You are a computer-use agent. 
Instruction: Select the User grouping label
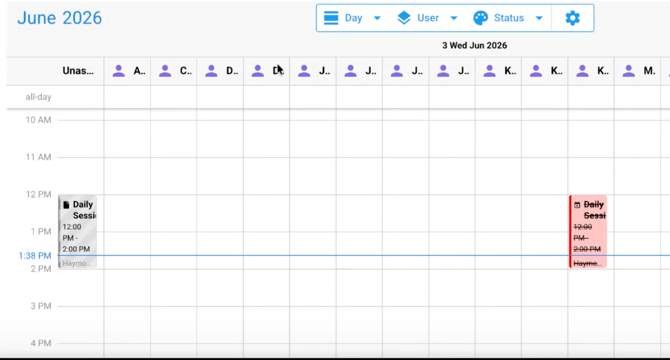click(x=428, y=18)
